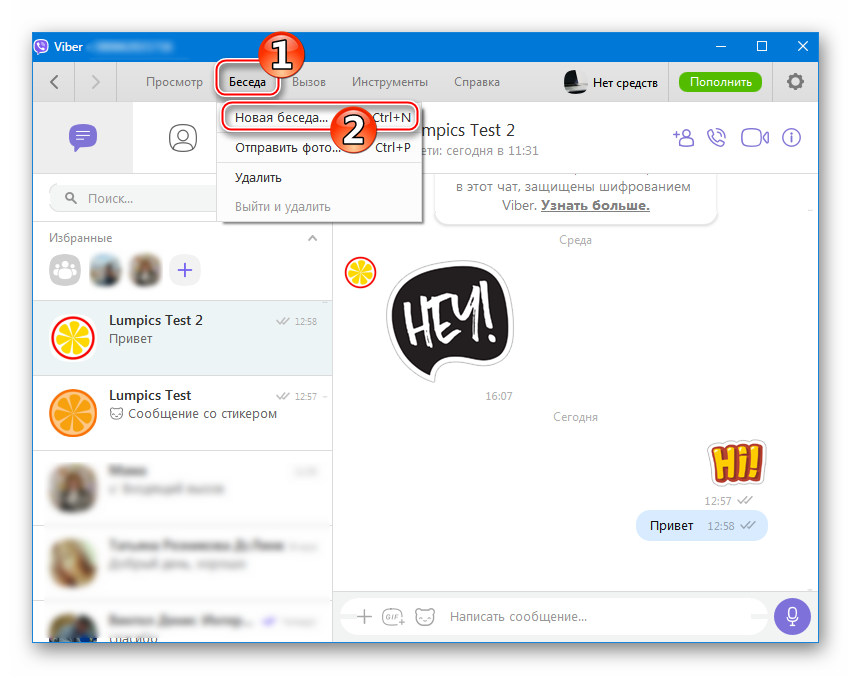Image resolution: width=851 pixels, height=675 pixels.
Task: Open the Просмотр menu
Action: tap(174, 82)
